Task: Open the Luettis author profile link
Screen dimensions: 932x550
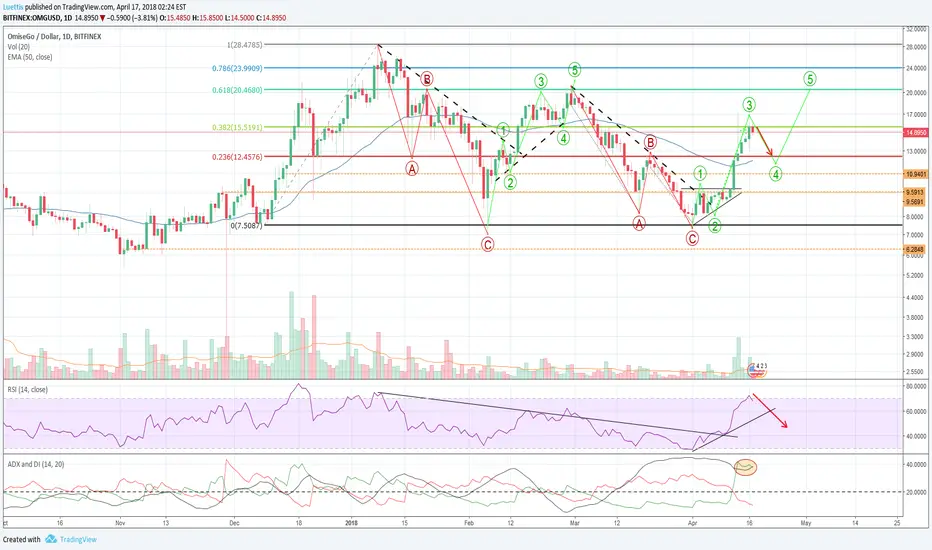Action: (11, 7)
